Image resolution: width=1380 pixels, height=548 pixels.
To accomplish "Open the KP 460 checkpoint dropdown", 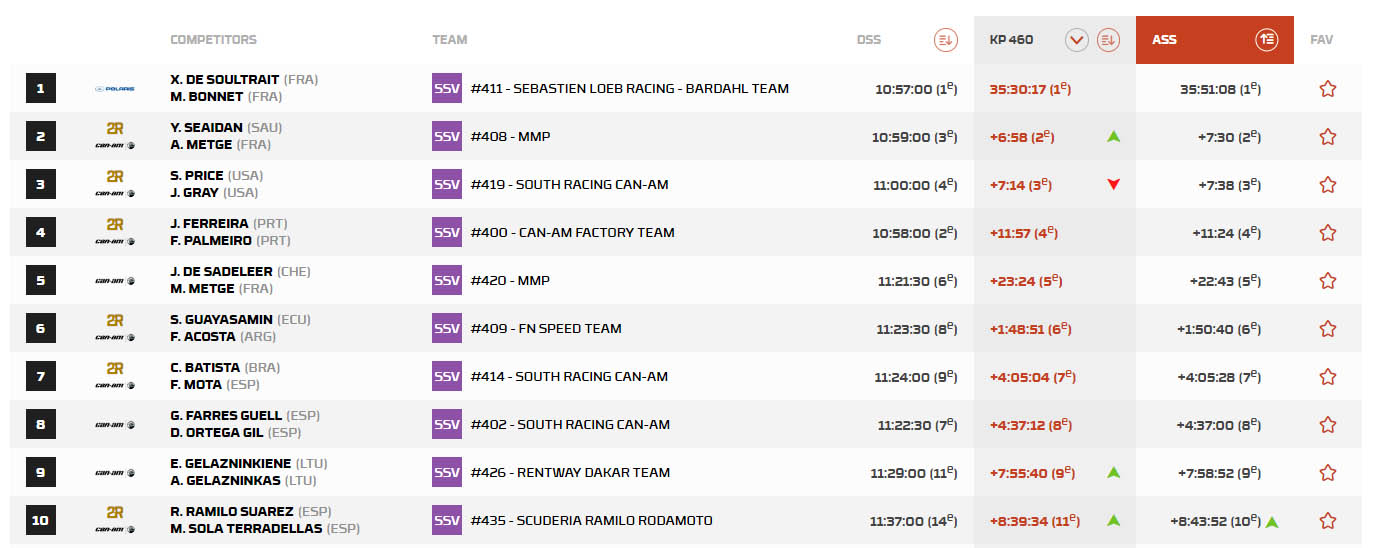I will pyautogui.click(x=1076, y=40).
